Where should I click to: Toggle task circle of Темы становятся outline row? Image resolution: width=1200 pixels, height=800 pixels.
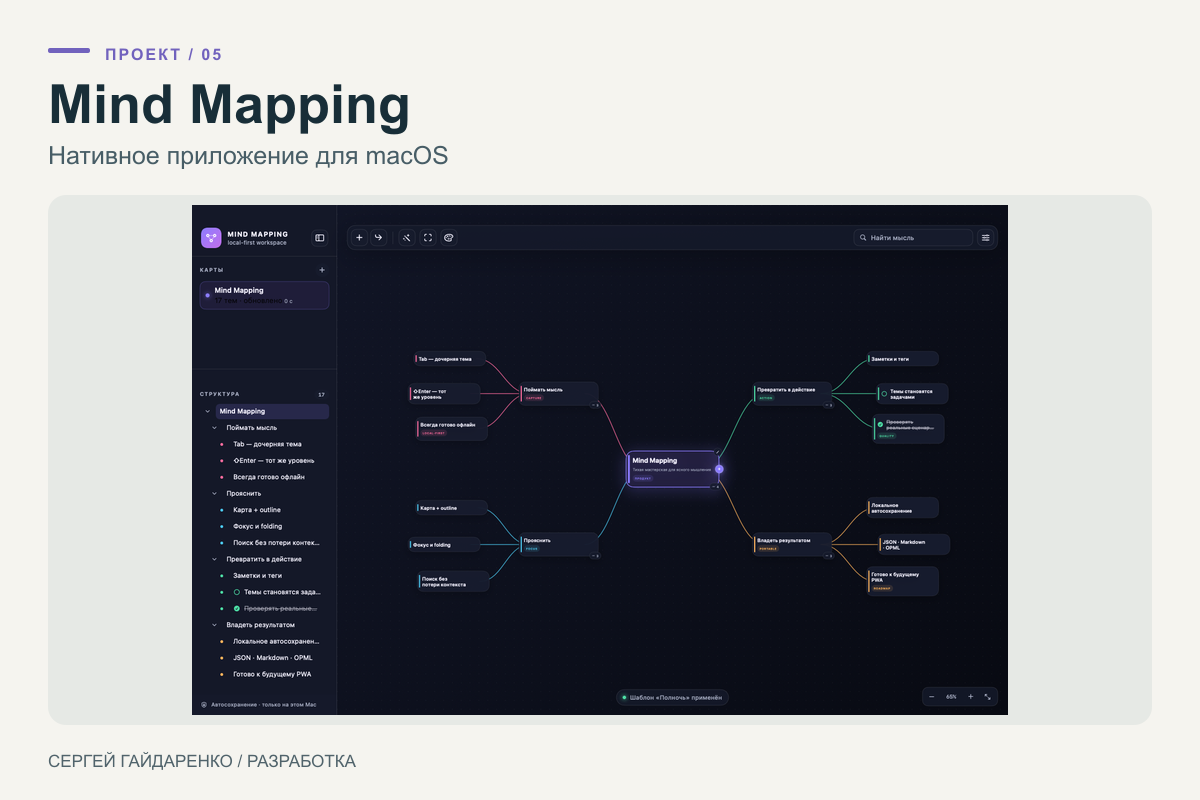(x=237, y=592)
